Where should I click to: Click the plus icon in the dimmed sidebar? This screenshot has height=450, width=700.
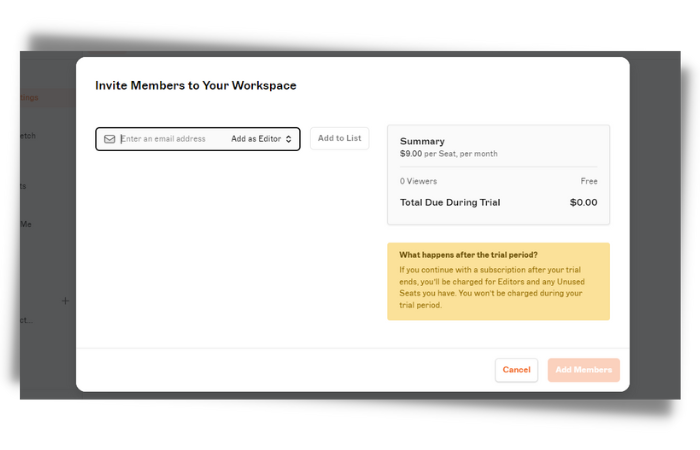[x=65, y=301]
